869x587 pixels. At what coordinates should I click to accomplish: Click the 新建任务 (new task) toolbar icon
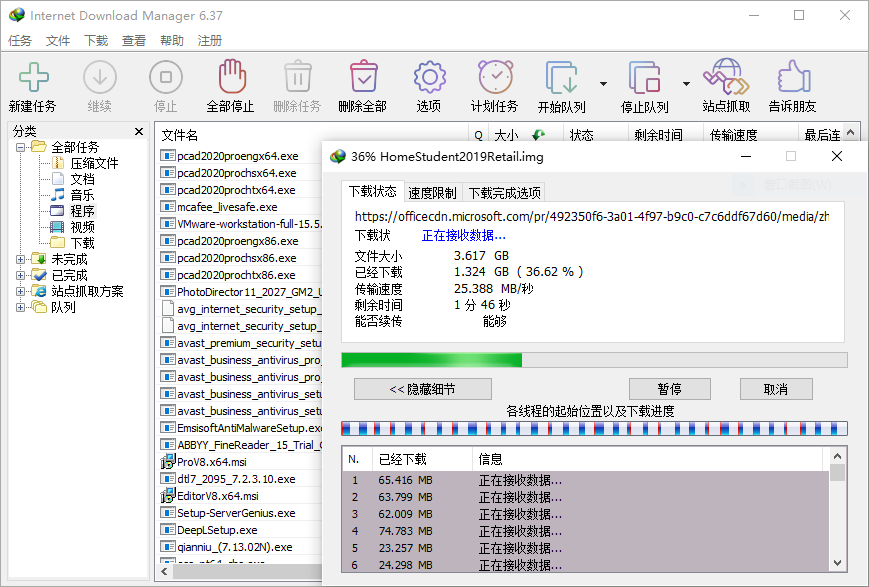33,79
